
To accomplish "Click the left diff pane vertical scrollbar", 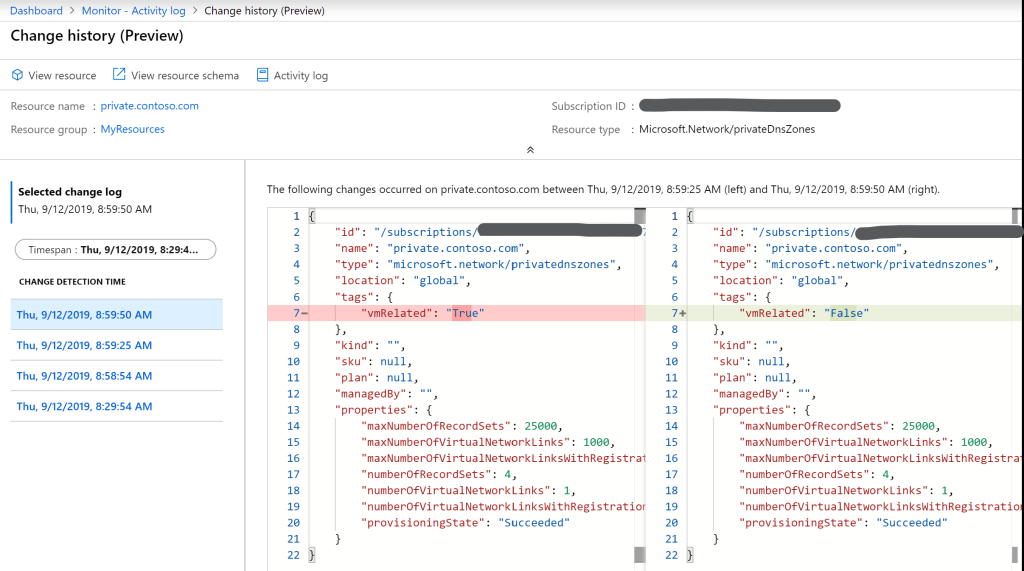I will pos(639,380).
